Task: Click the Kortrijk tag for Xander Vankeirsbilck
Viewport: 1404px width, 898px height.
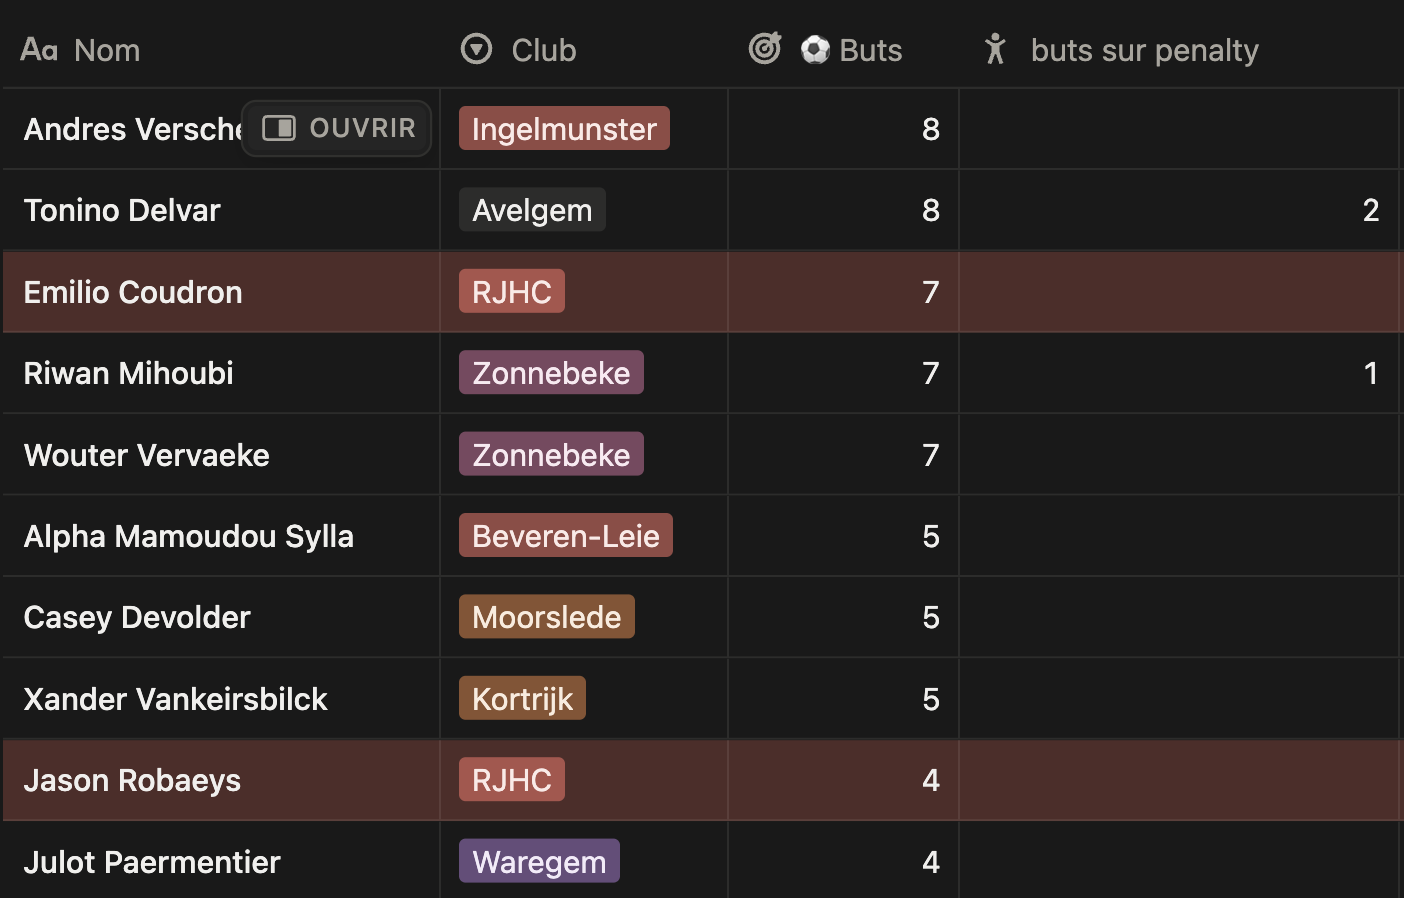Action: tap(522, 699)
